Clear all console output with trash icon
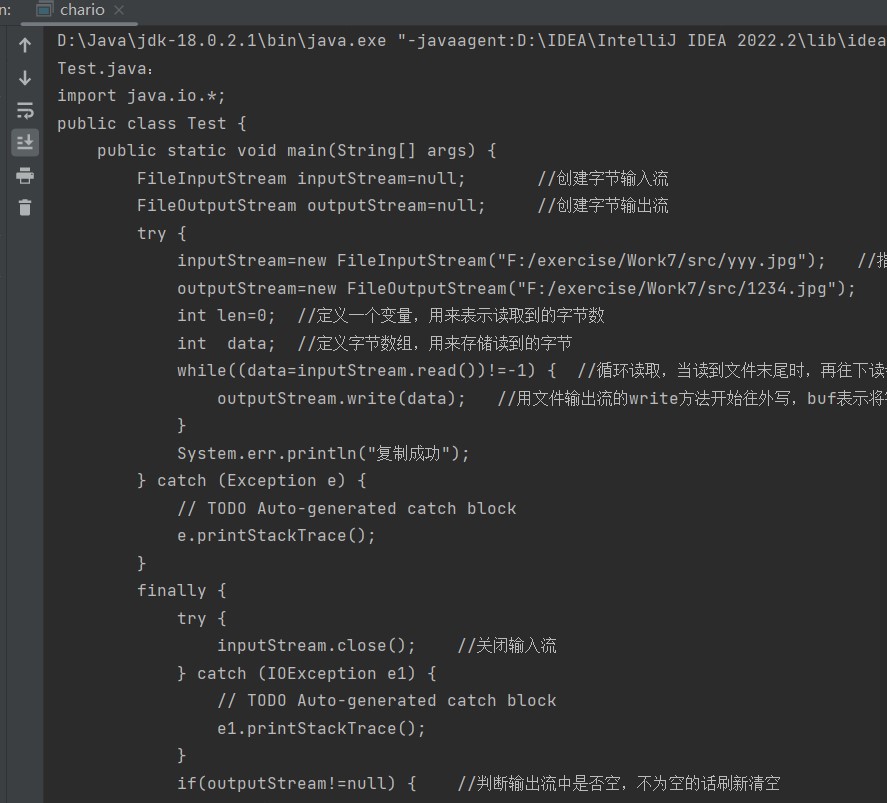887x803 pixels. 25,207
